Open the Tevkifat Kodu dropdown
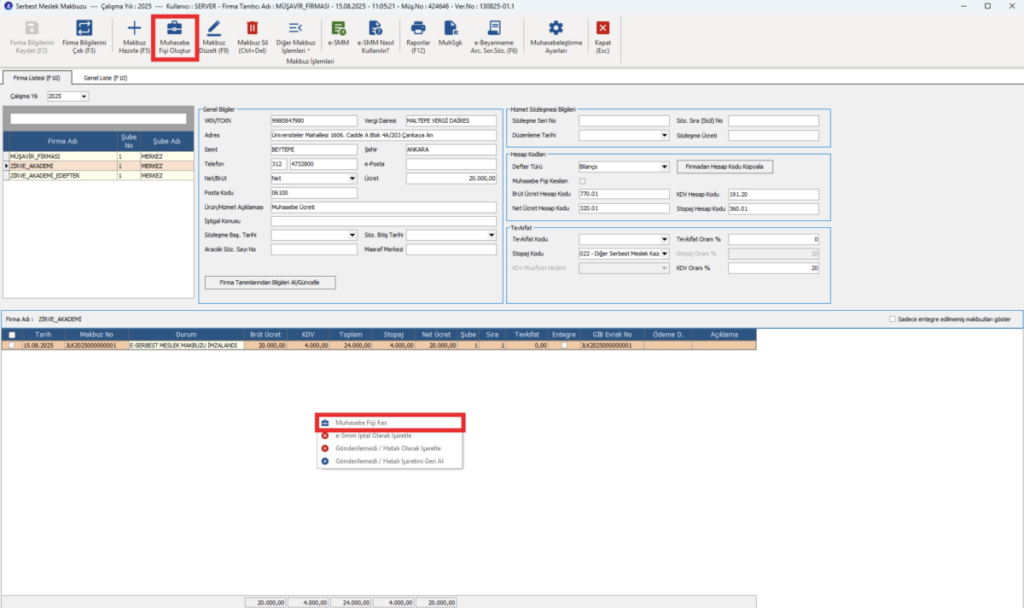 tap(664, 239)
